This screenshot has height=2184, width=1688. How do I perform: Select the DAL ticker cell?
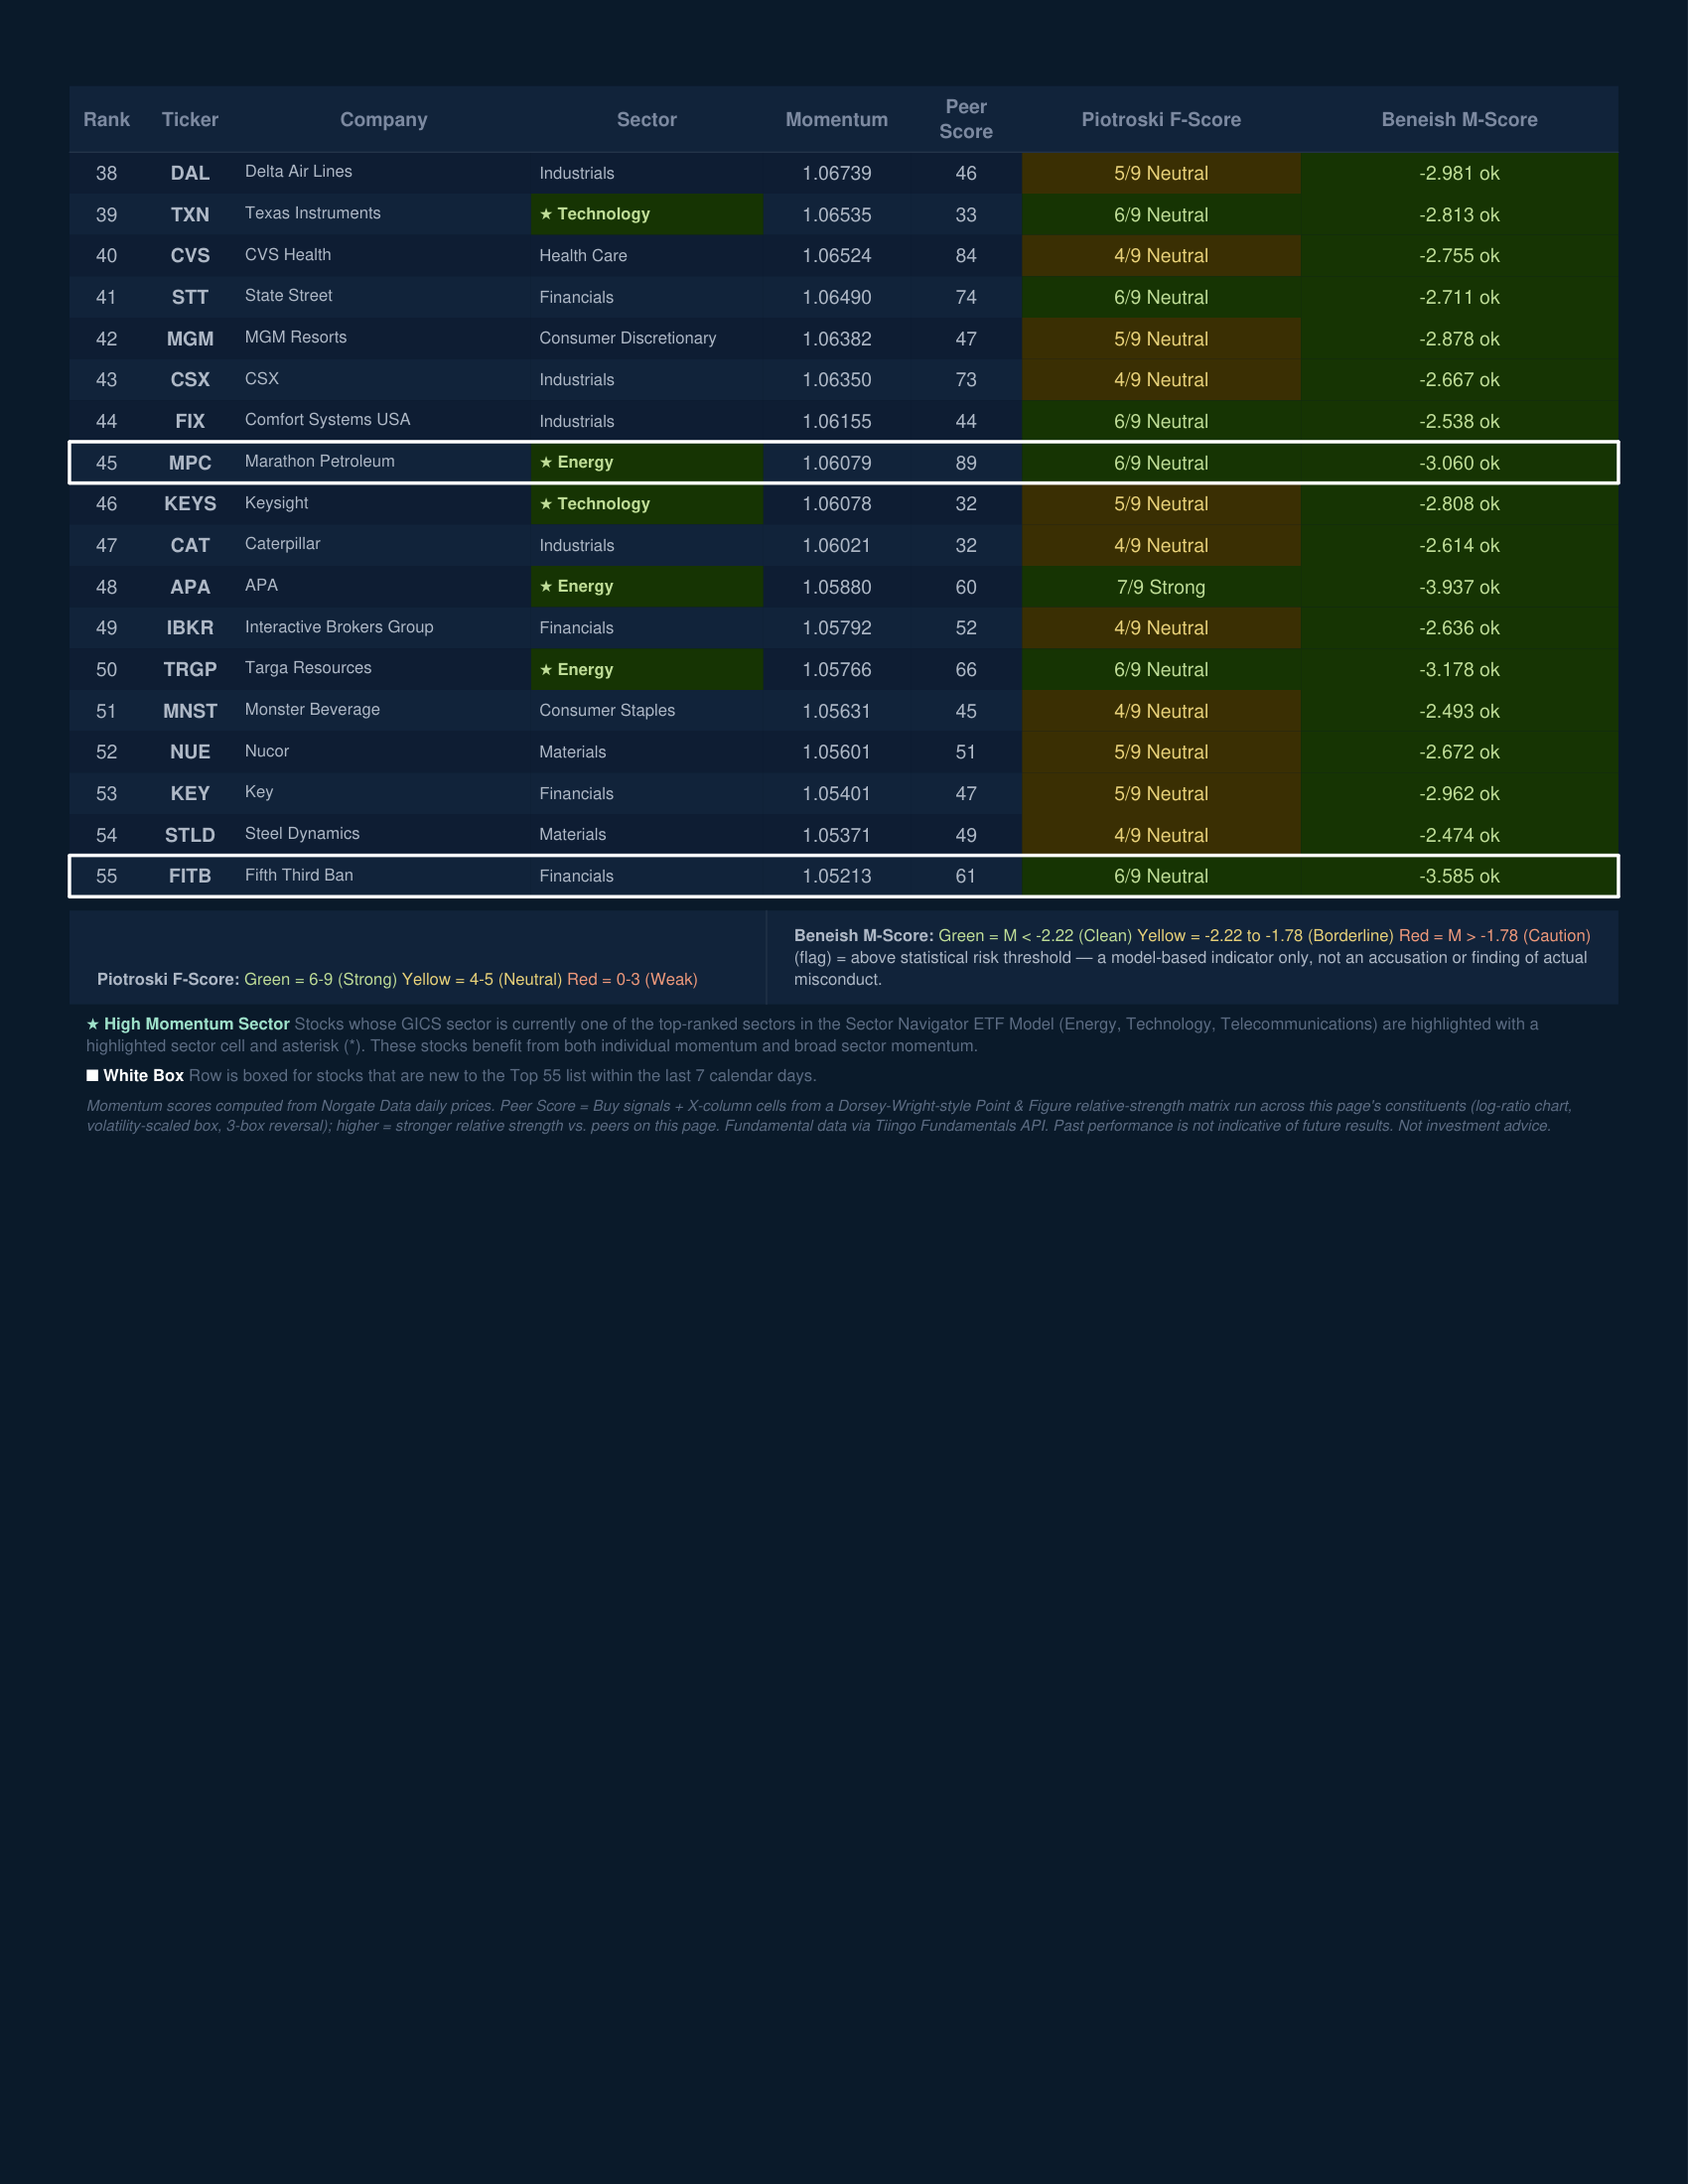coord(190,173)
